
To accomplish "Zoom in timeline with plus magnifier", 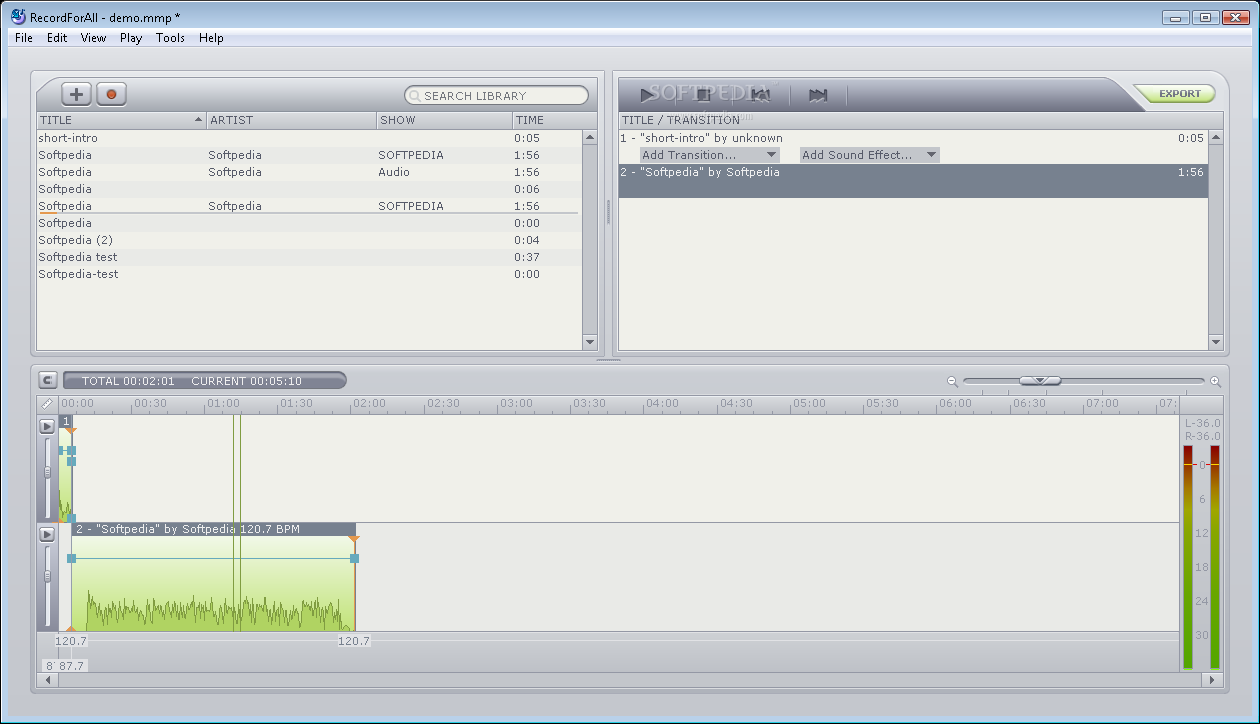I will (x=1216, y=381).
